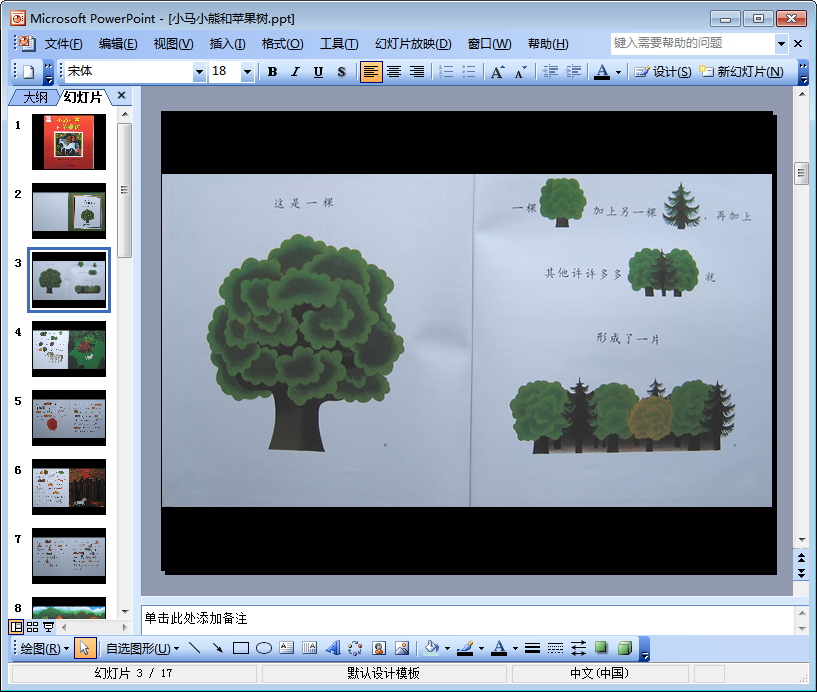Select slide 2 thumbnail
Viewport: 817px width, 692px height.
pos(69,211)
